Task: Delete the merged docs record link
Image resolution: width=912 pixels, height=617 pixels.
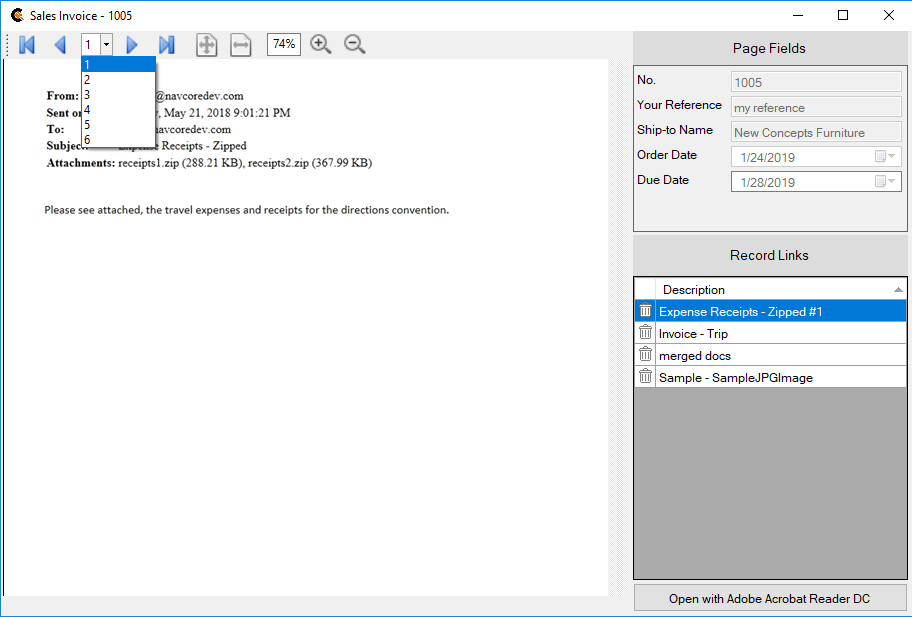Action: click(645, 355)
